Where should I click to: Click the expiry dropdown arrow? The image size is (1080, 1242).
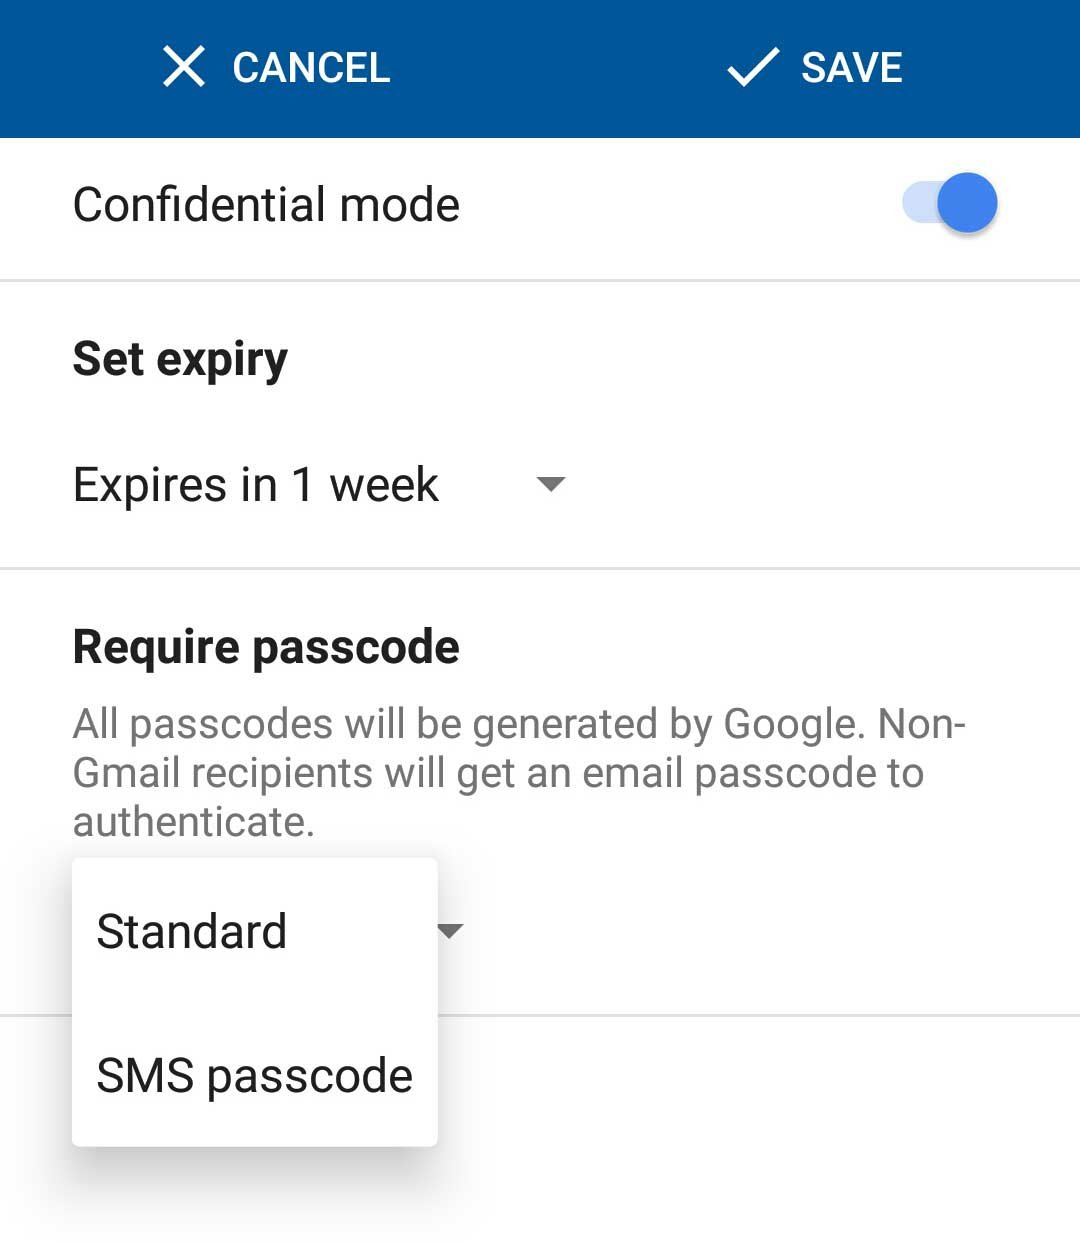551,485
